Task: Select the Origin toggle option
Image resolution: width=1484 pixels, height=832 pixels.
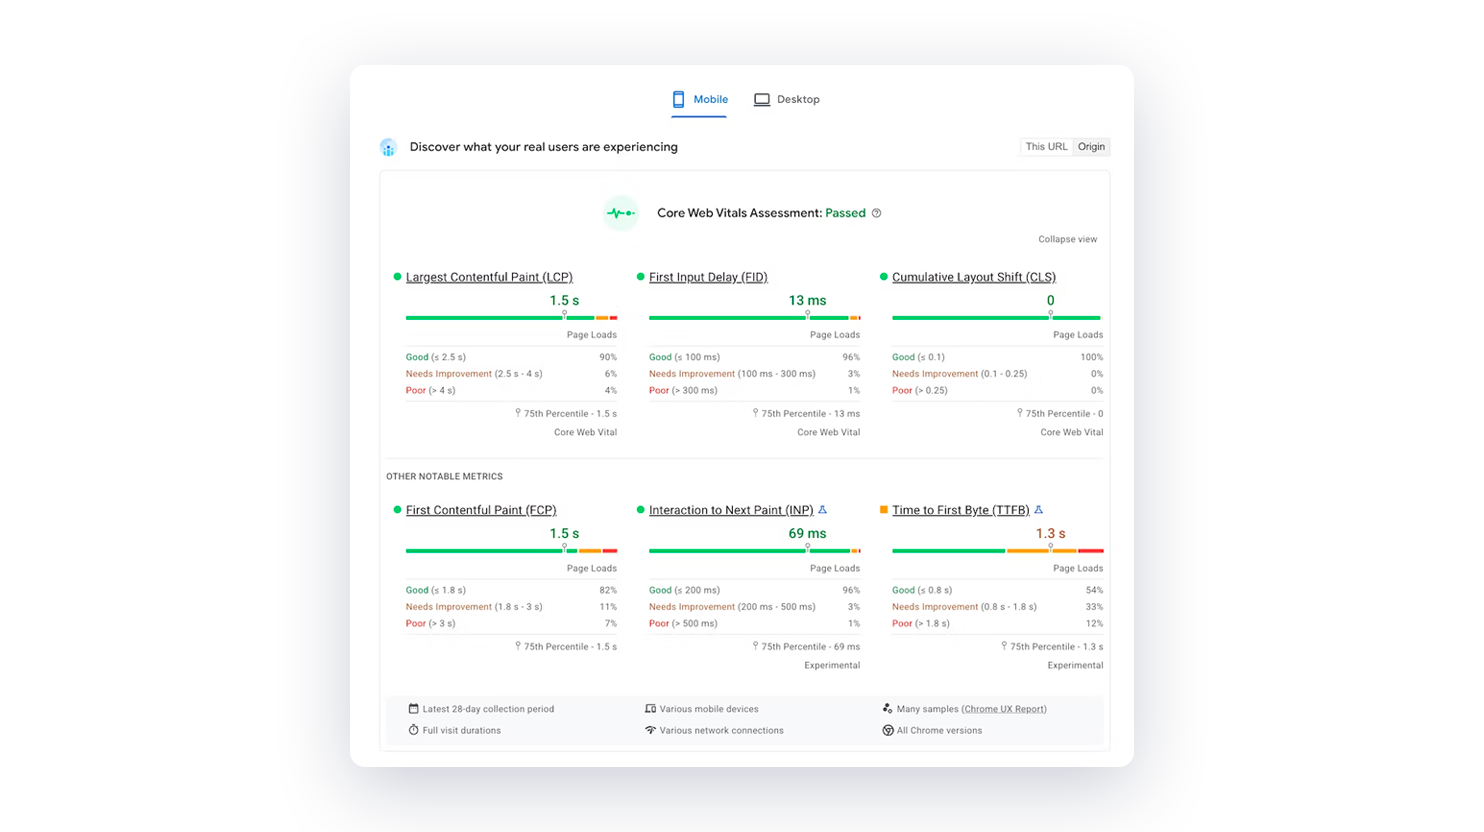Action: 1091,147
